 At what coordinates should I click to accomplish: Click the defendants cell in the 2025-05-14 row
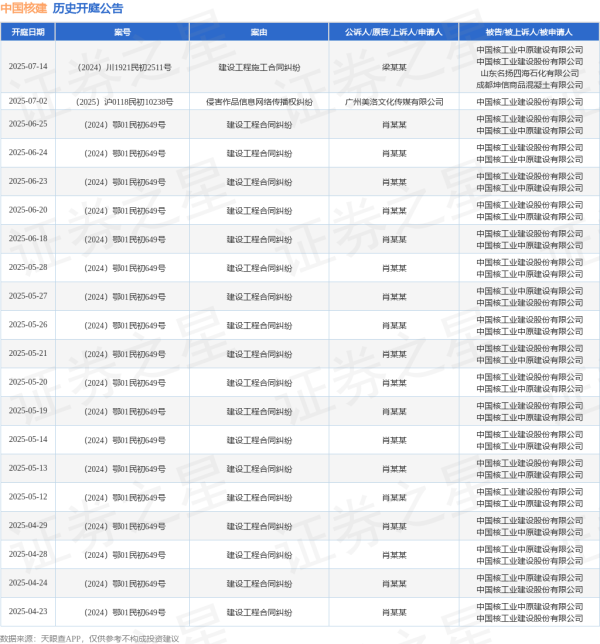point(530,440)
